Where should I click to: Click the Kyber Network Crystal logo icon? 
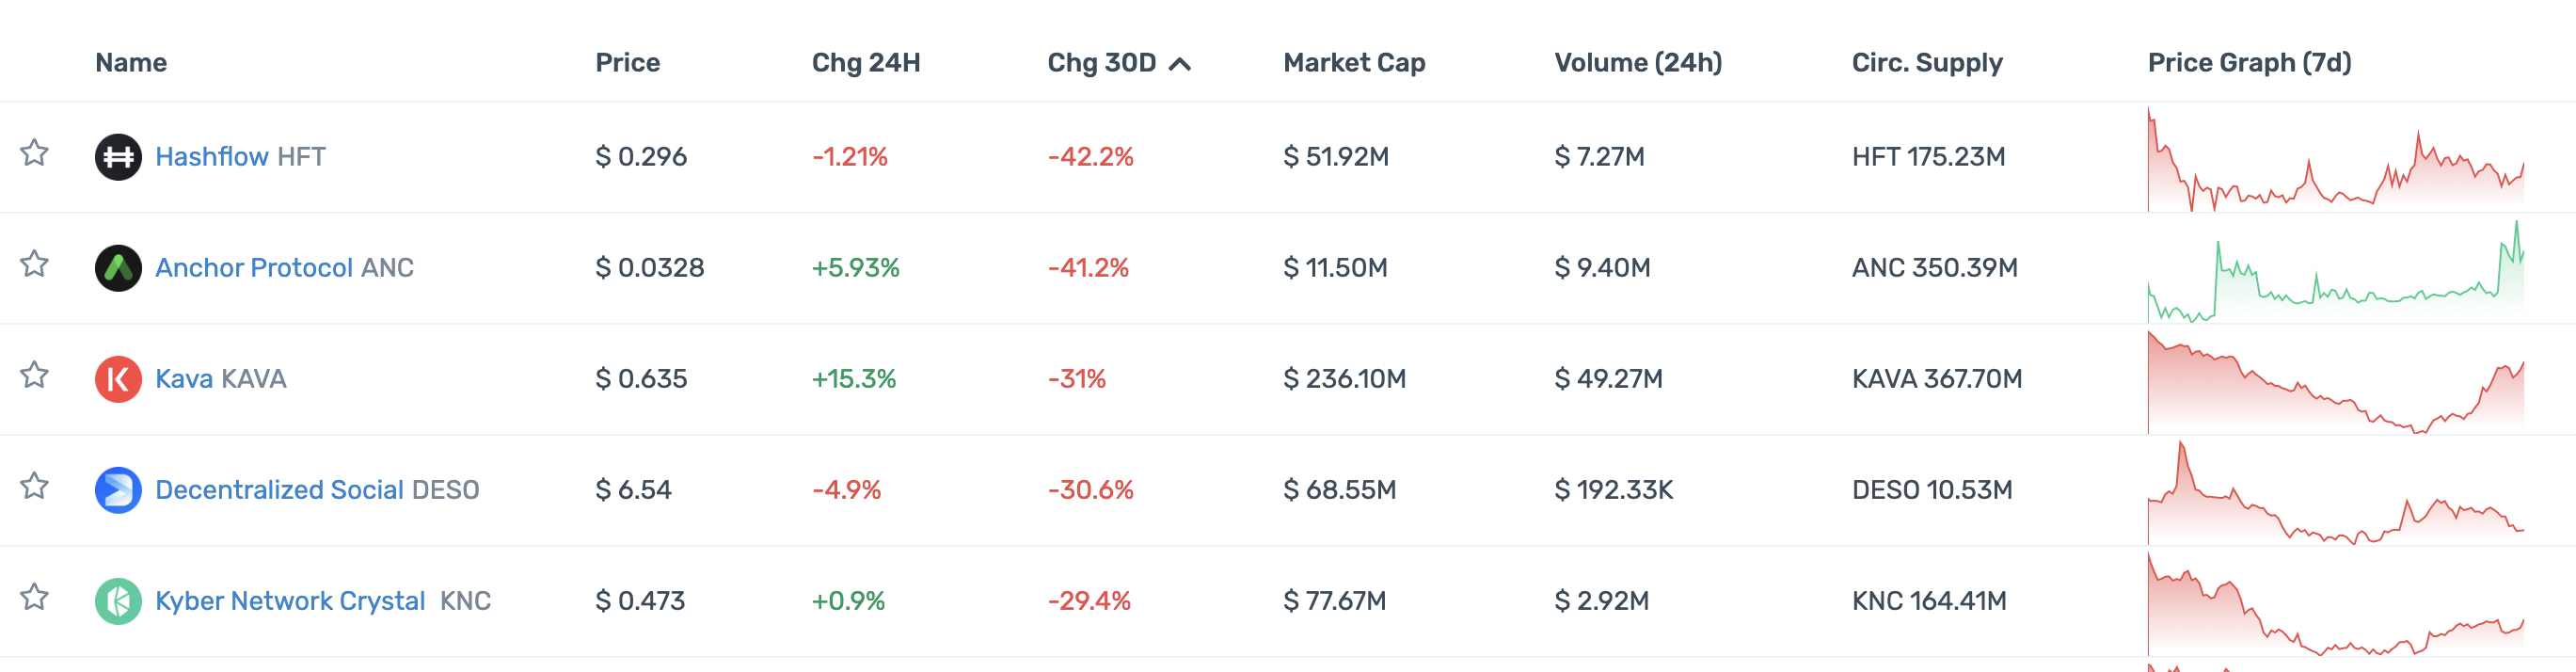pyautogui.click(x=118, y=601)
